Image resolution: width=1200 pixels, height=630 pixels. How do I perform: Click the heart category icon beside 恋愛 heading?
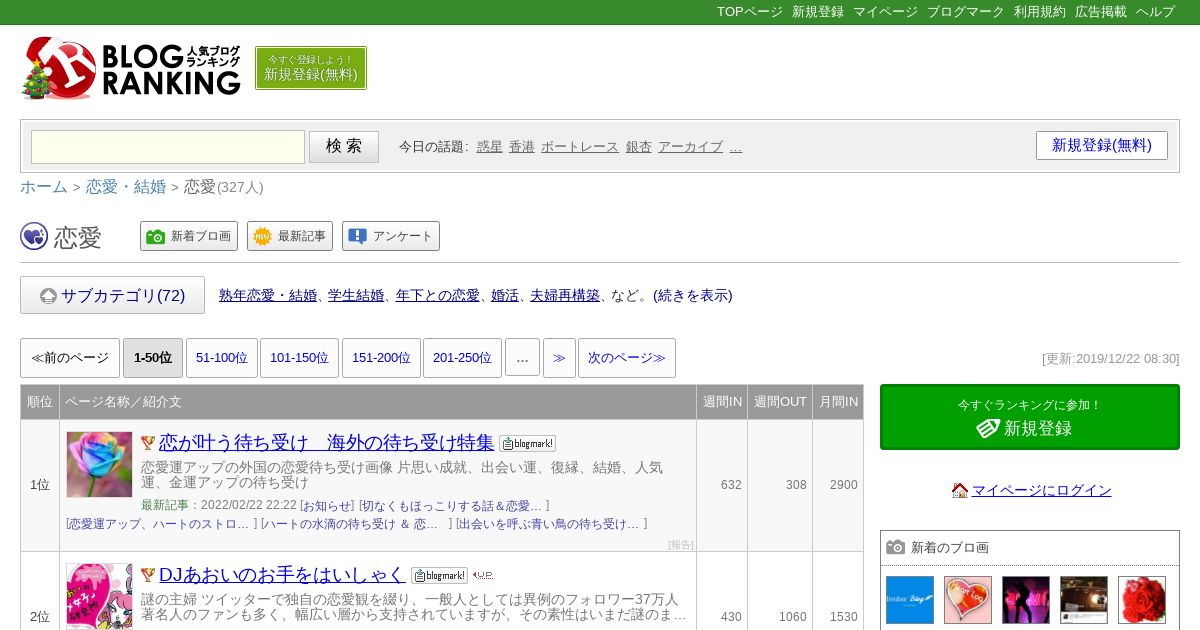pos(34,236)
